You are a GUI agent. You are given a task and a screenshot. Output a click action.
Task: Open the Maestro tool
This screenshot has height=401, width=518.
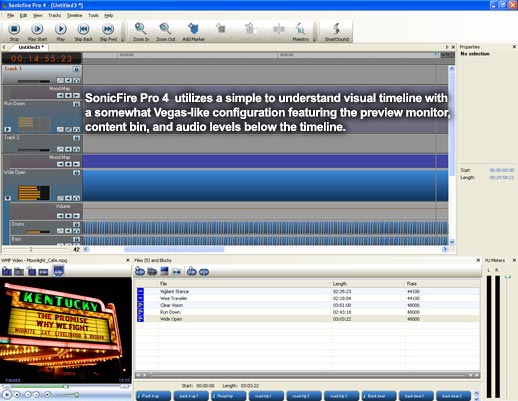click(x=300, y=32)
